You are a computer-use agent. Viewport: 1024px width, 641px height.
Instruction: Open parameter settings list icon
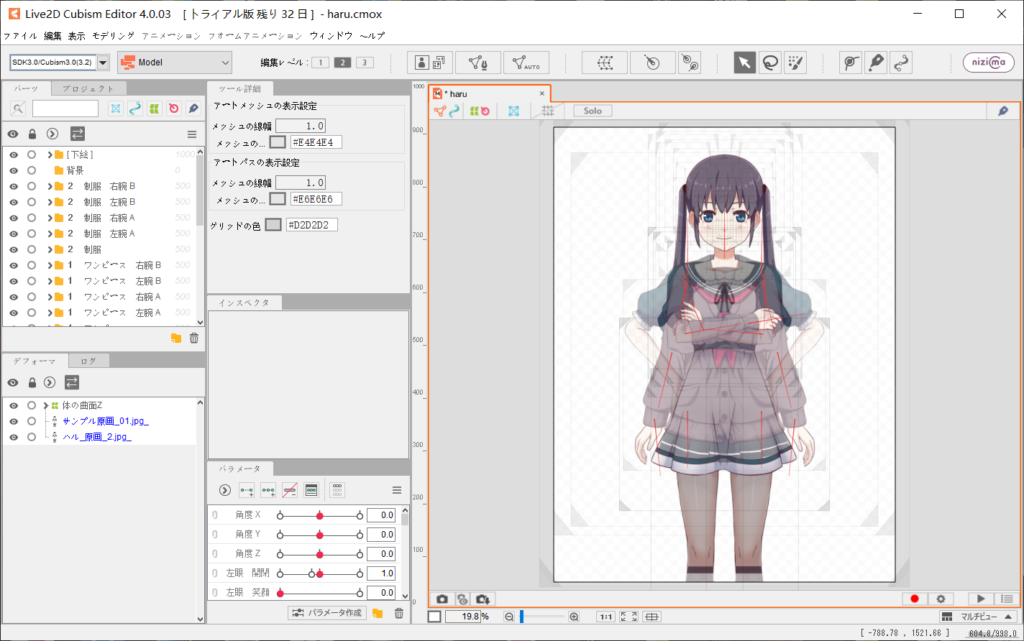(311, 490)
